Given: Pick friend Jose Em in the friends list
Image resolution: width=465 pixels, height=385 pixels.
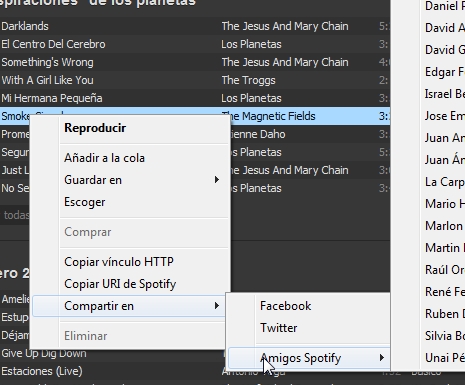Looking at the screenshot, I should 445,116.
